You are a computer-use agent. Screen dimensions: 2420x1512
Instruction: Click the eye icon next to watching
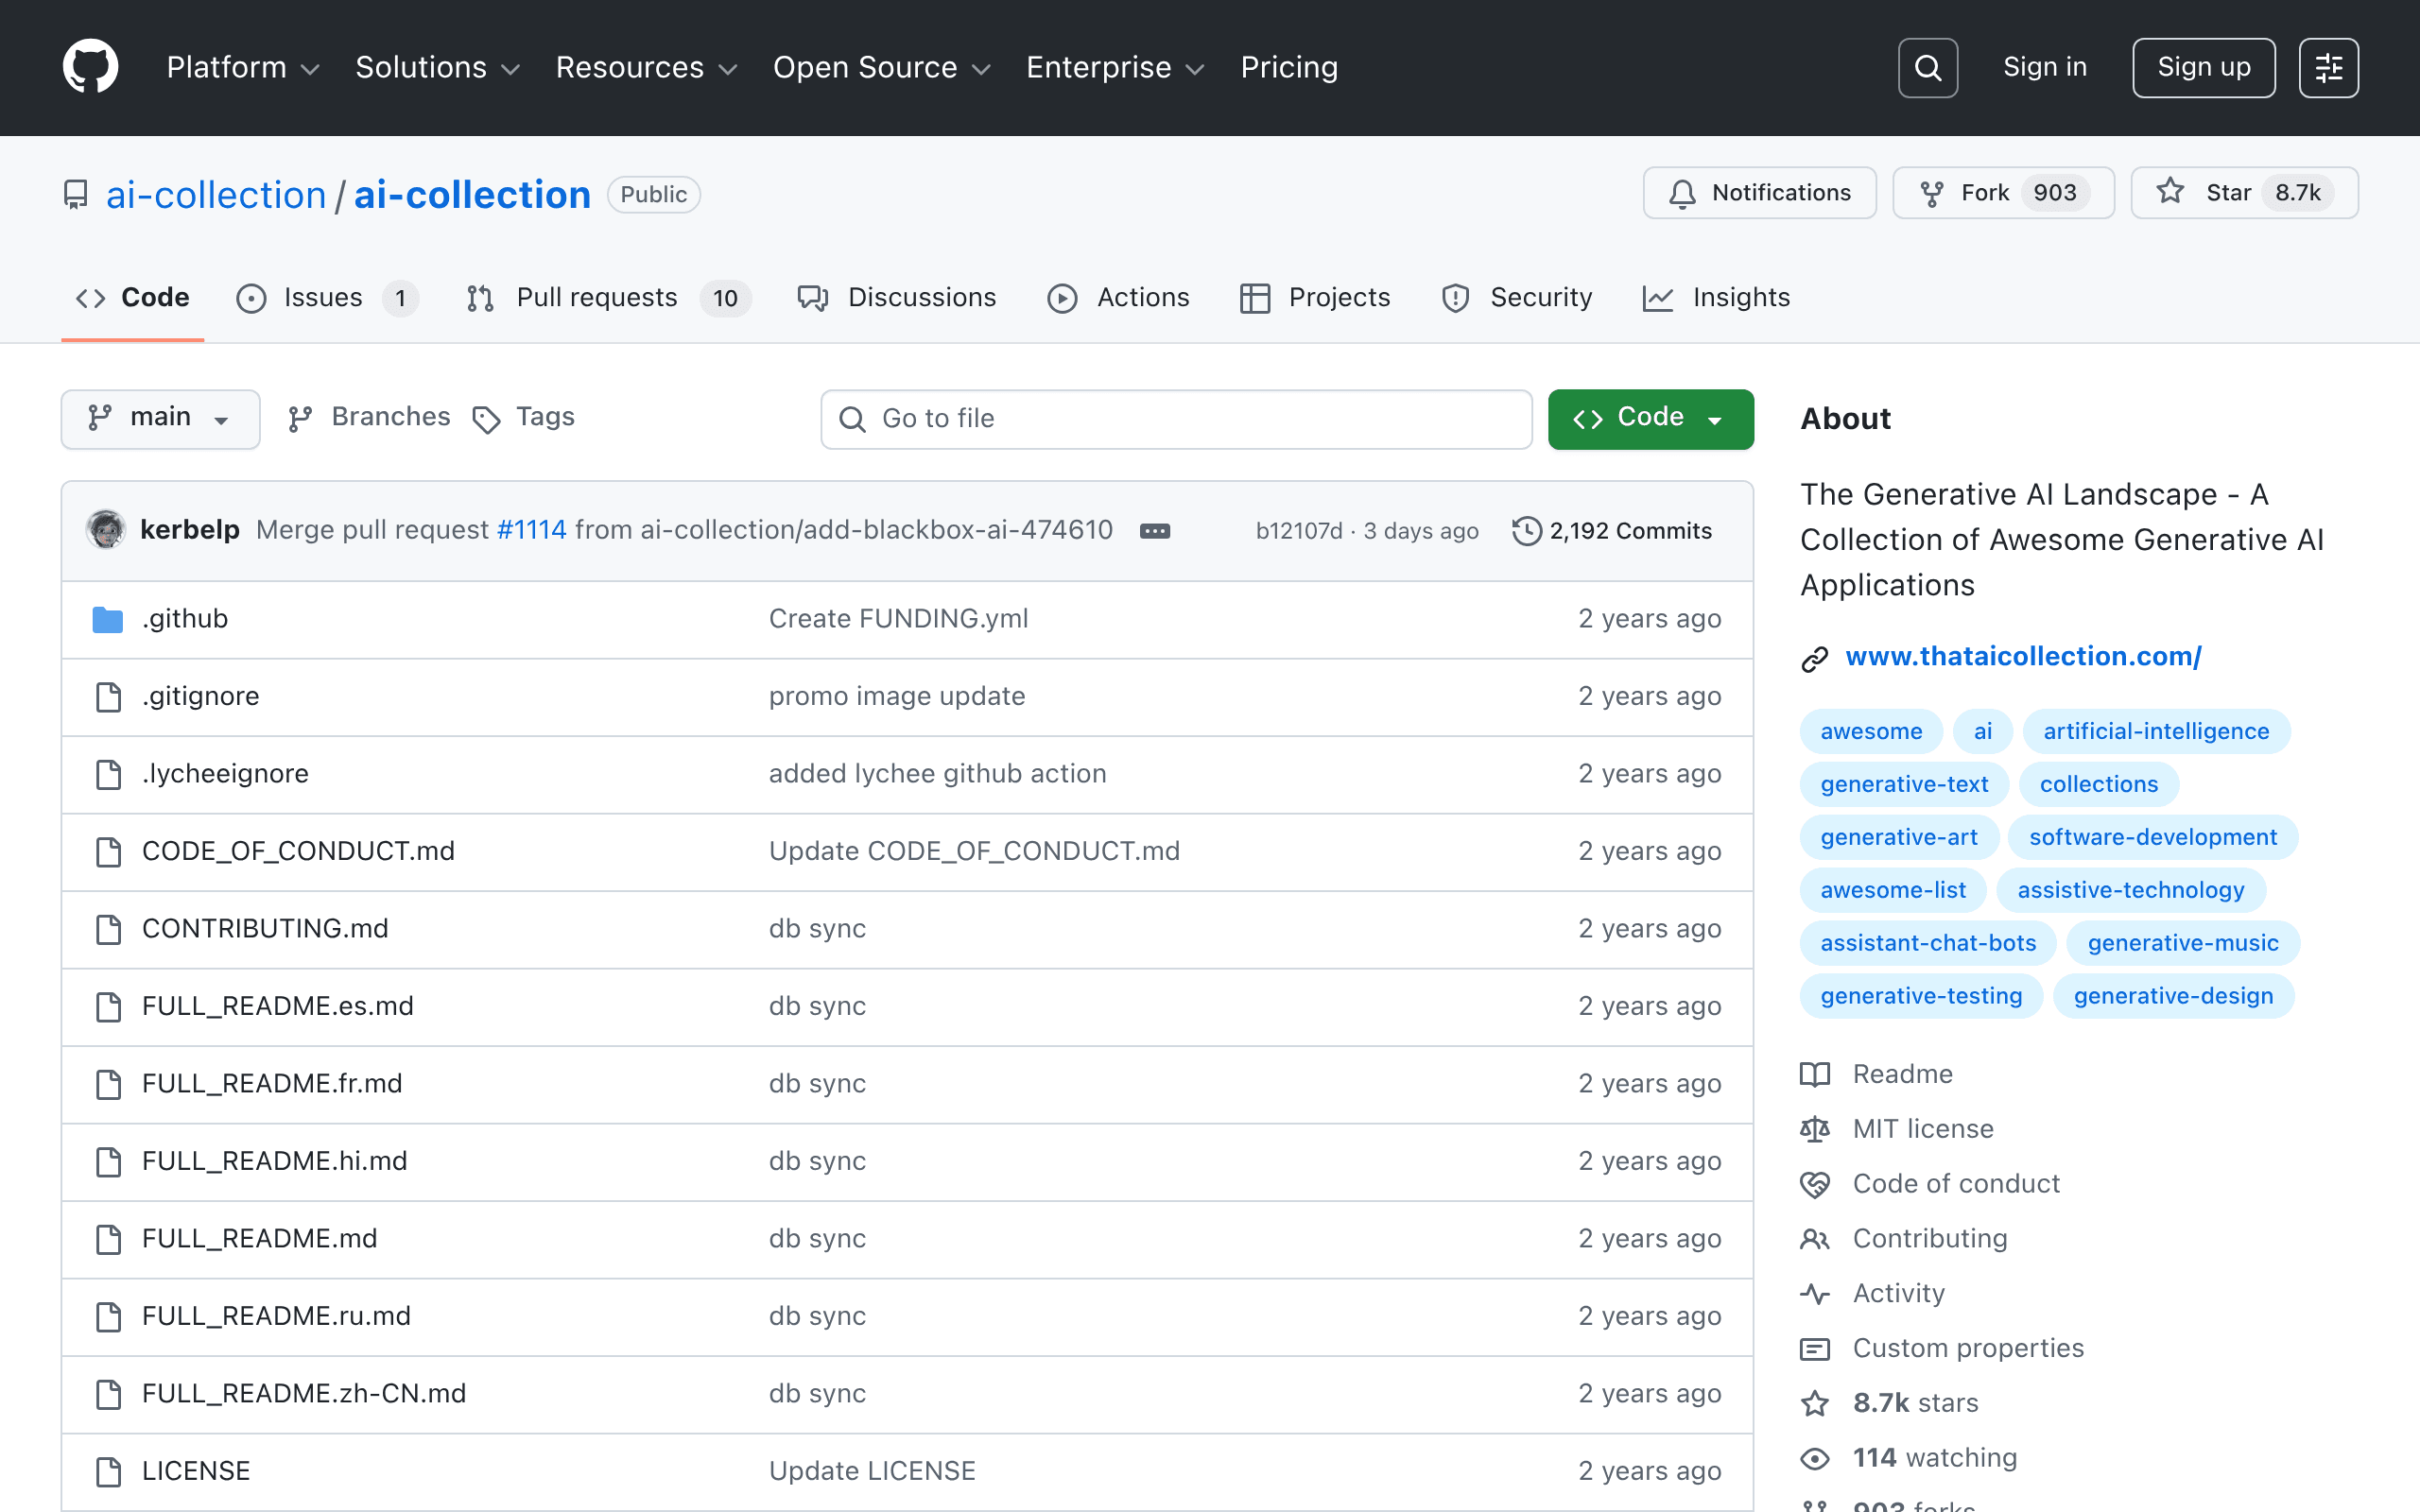tap(1814, 1459)
